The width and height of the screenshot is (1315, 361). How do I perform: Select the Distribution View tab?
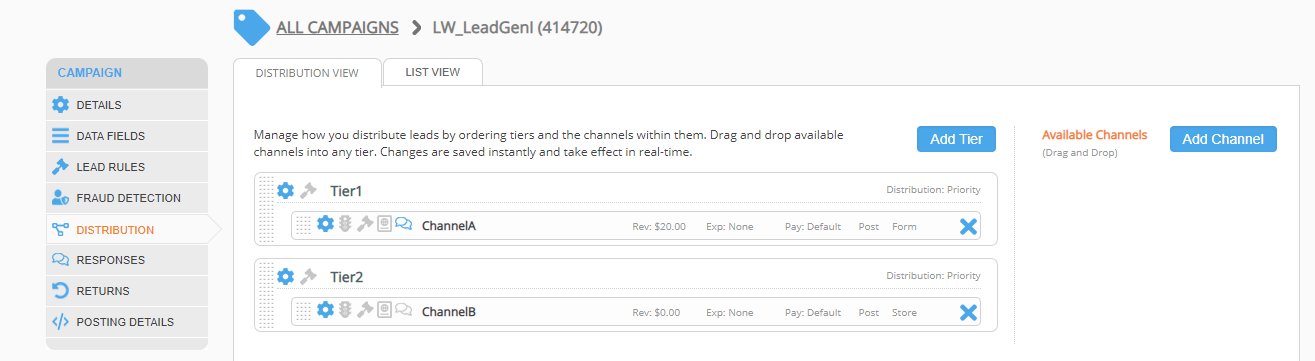click(307, 73)
